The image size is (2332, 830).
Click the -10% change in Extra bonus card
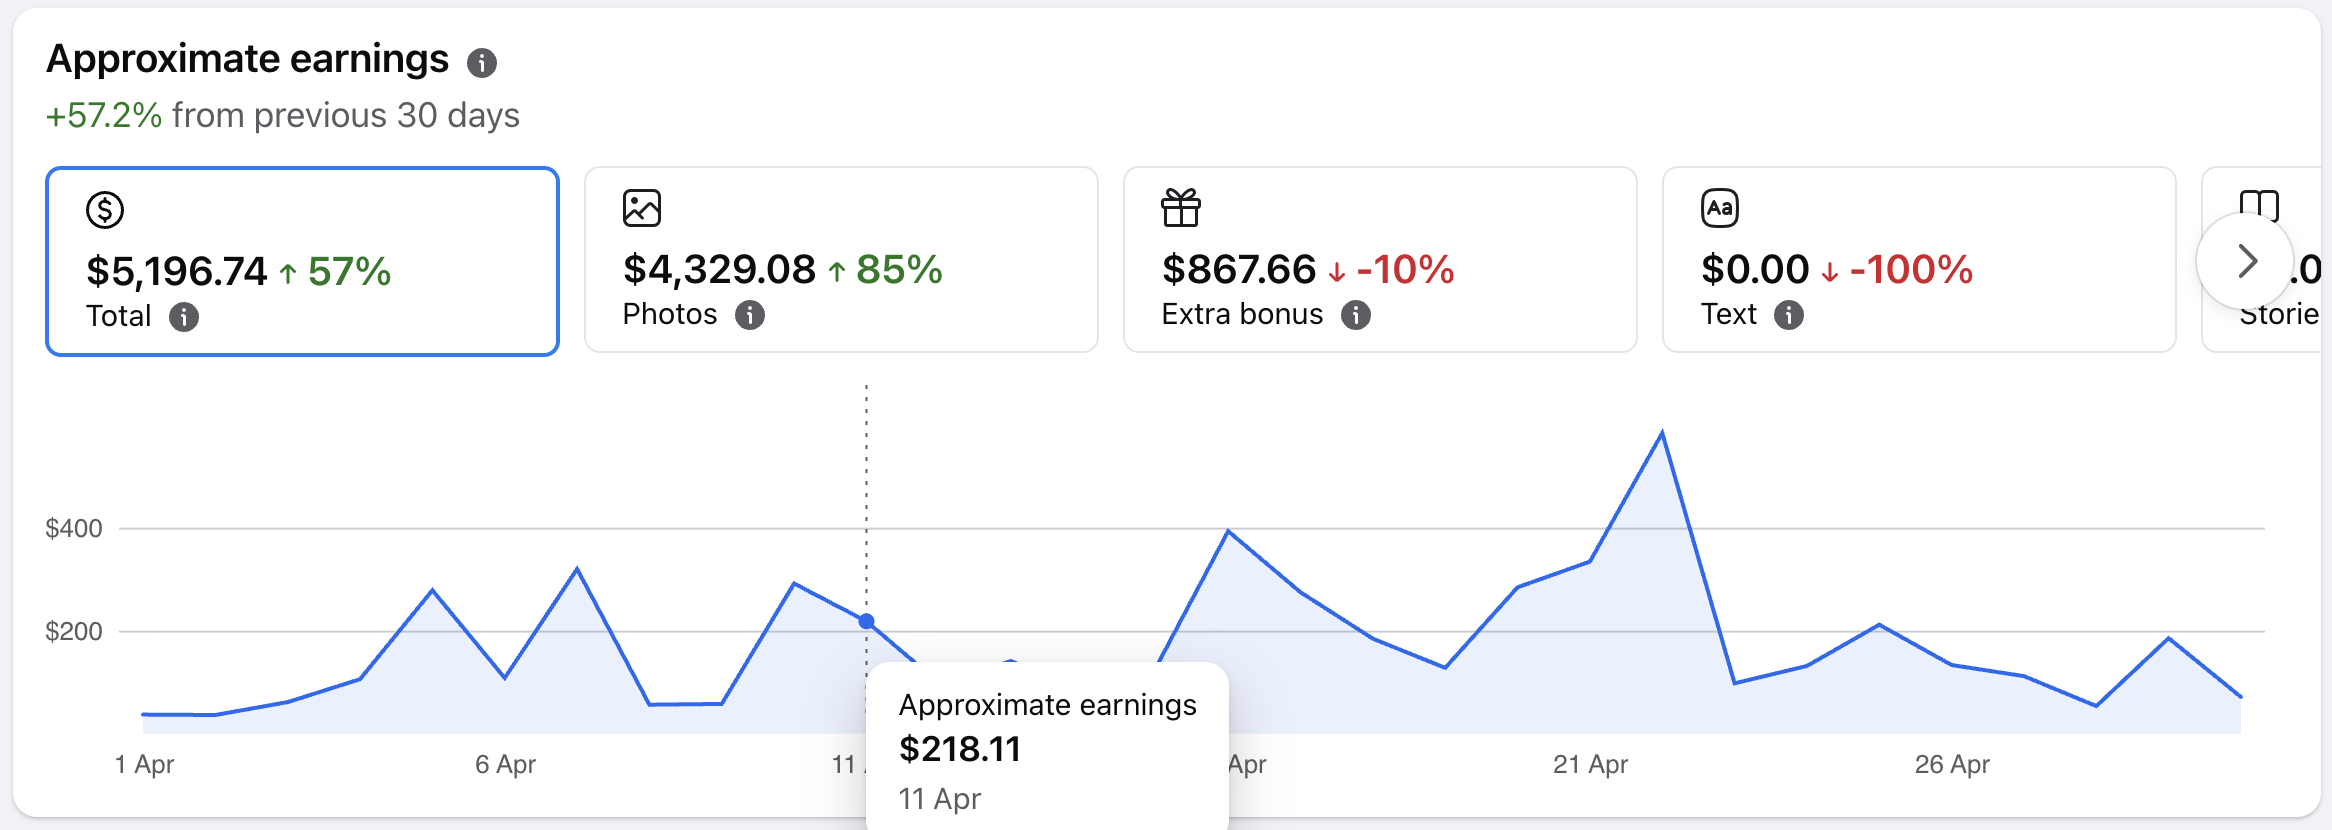click(x=1405, y=270)
